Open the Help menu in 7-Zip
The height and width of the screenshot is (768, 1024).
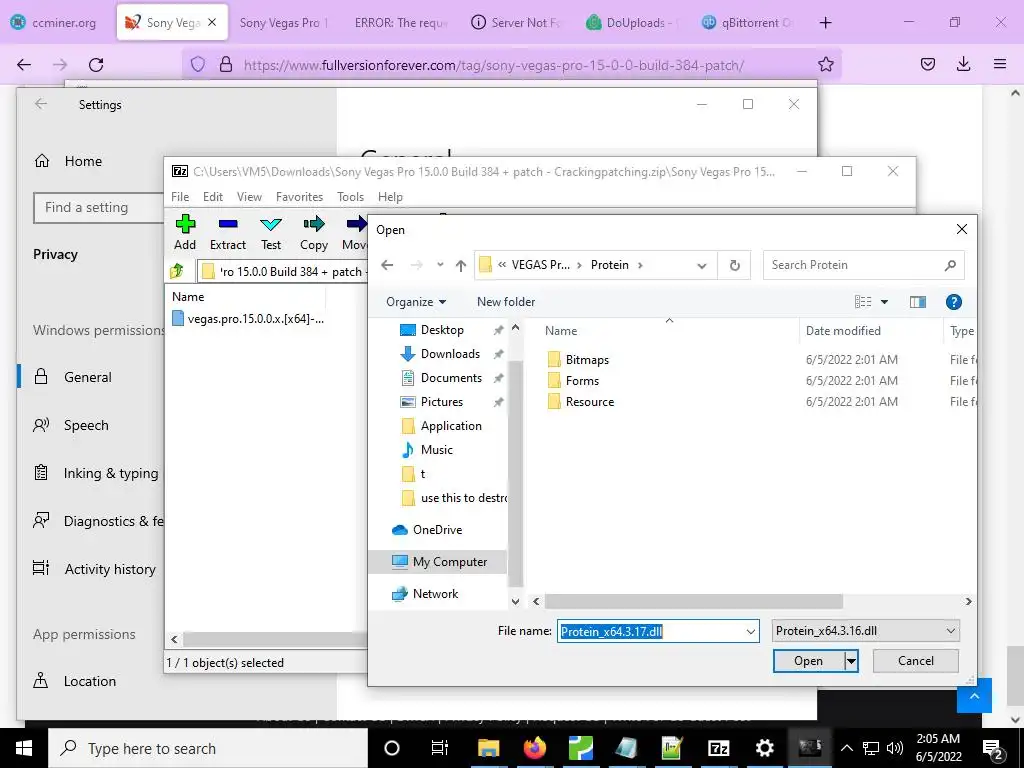pyautogui.click(x=391, y=197)
